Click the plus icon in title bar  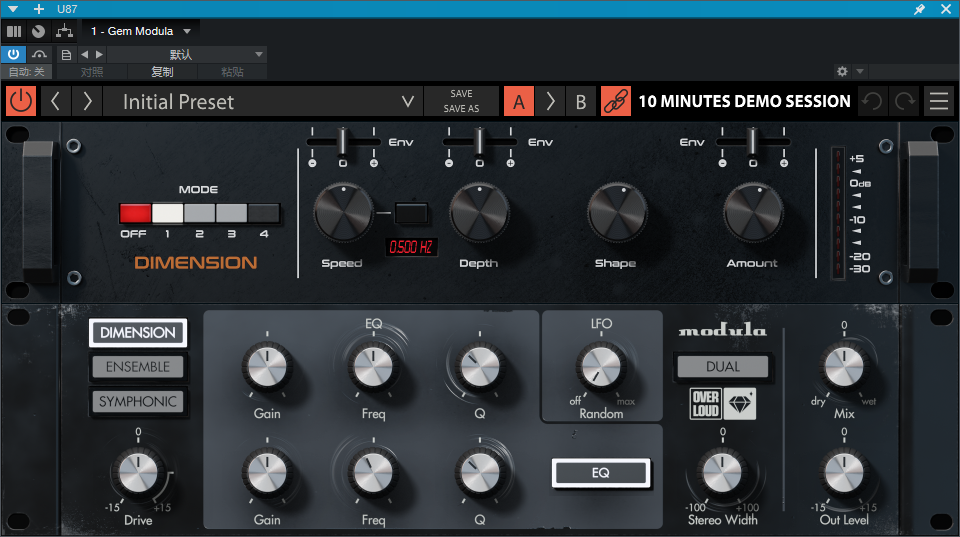click(x=39, y=9)
